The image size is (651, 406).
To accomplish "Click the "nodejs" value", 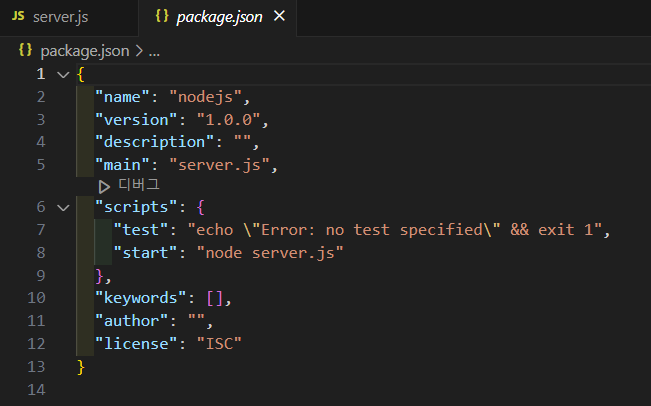I will (x=206, y=97).
